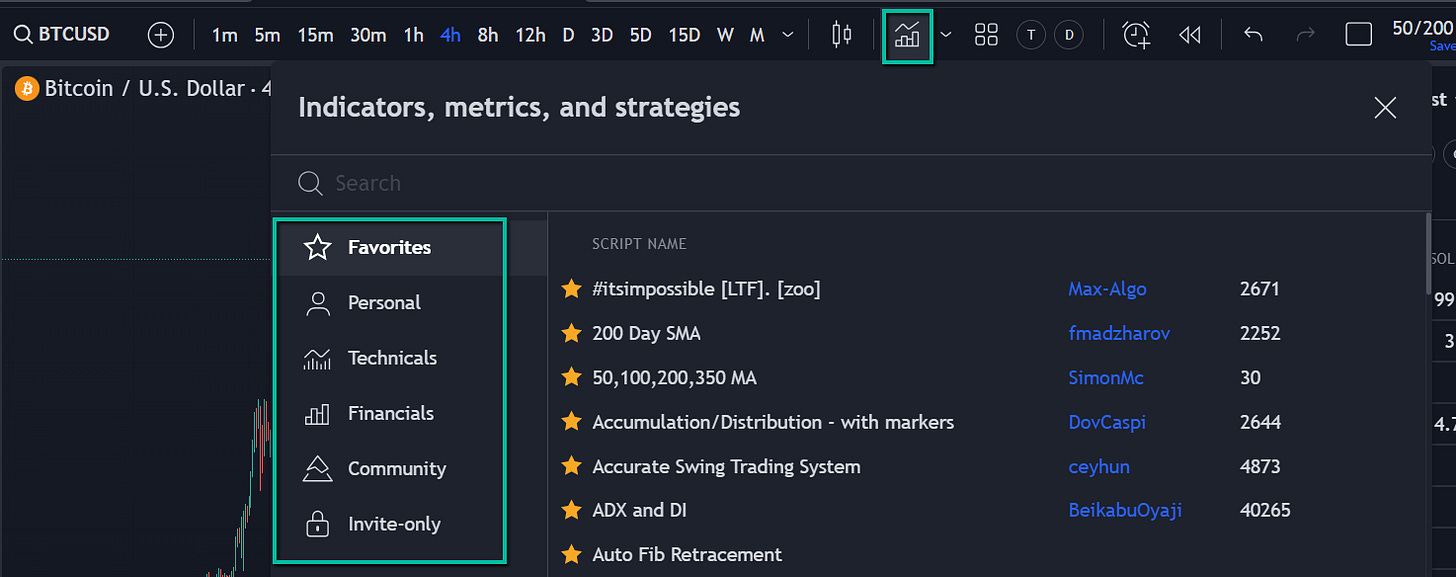
Task: Select the Technicals category in sidebar
Action: coord(392,357)
